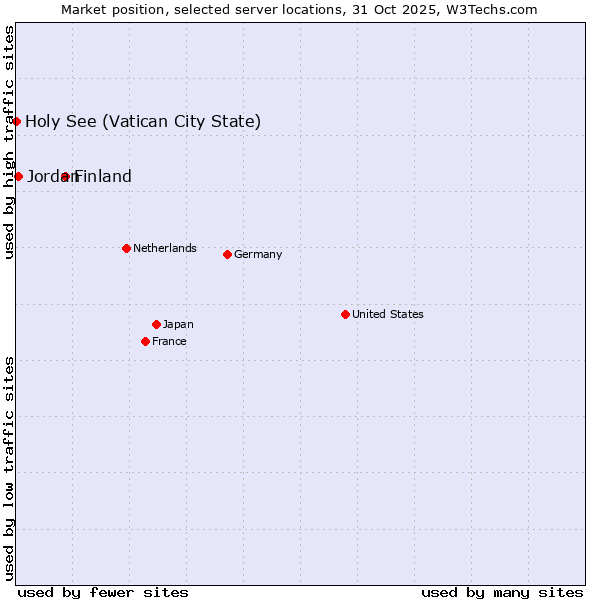Click the "used by fewer sites" axis label
The height and width of the screenshot is (600, 600).
(x=103, y=592)
